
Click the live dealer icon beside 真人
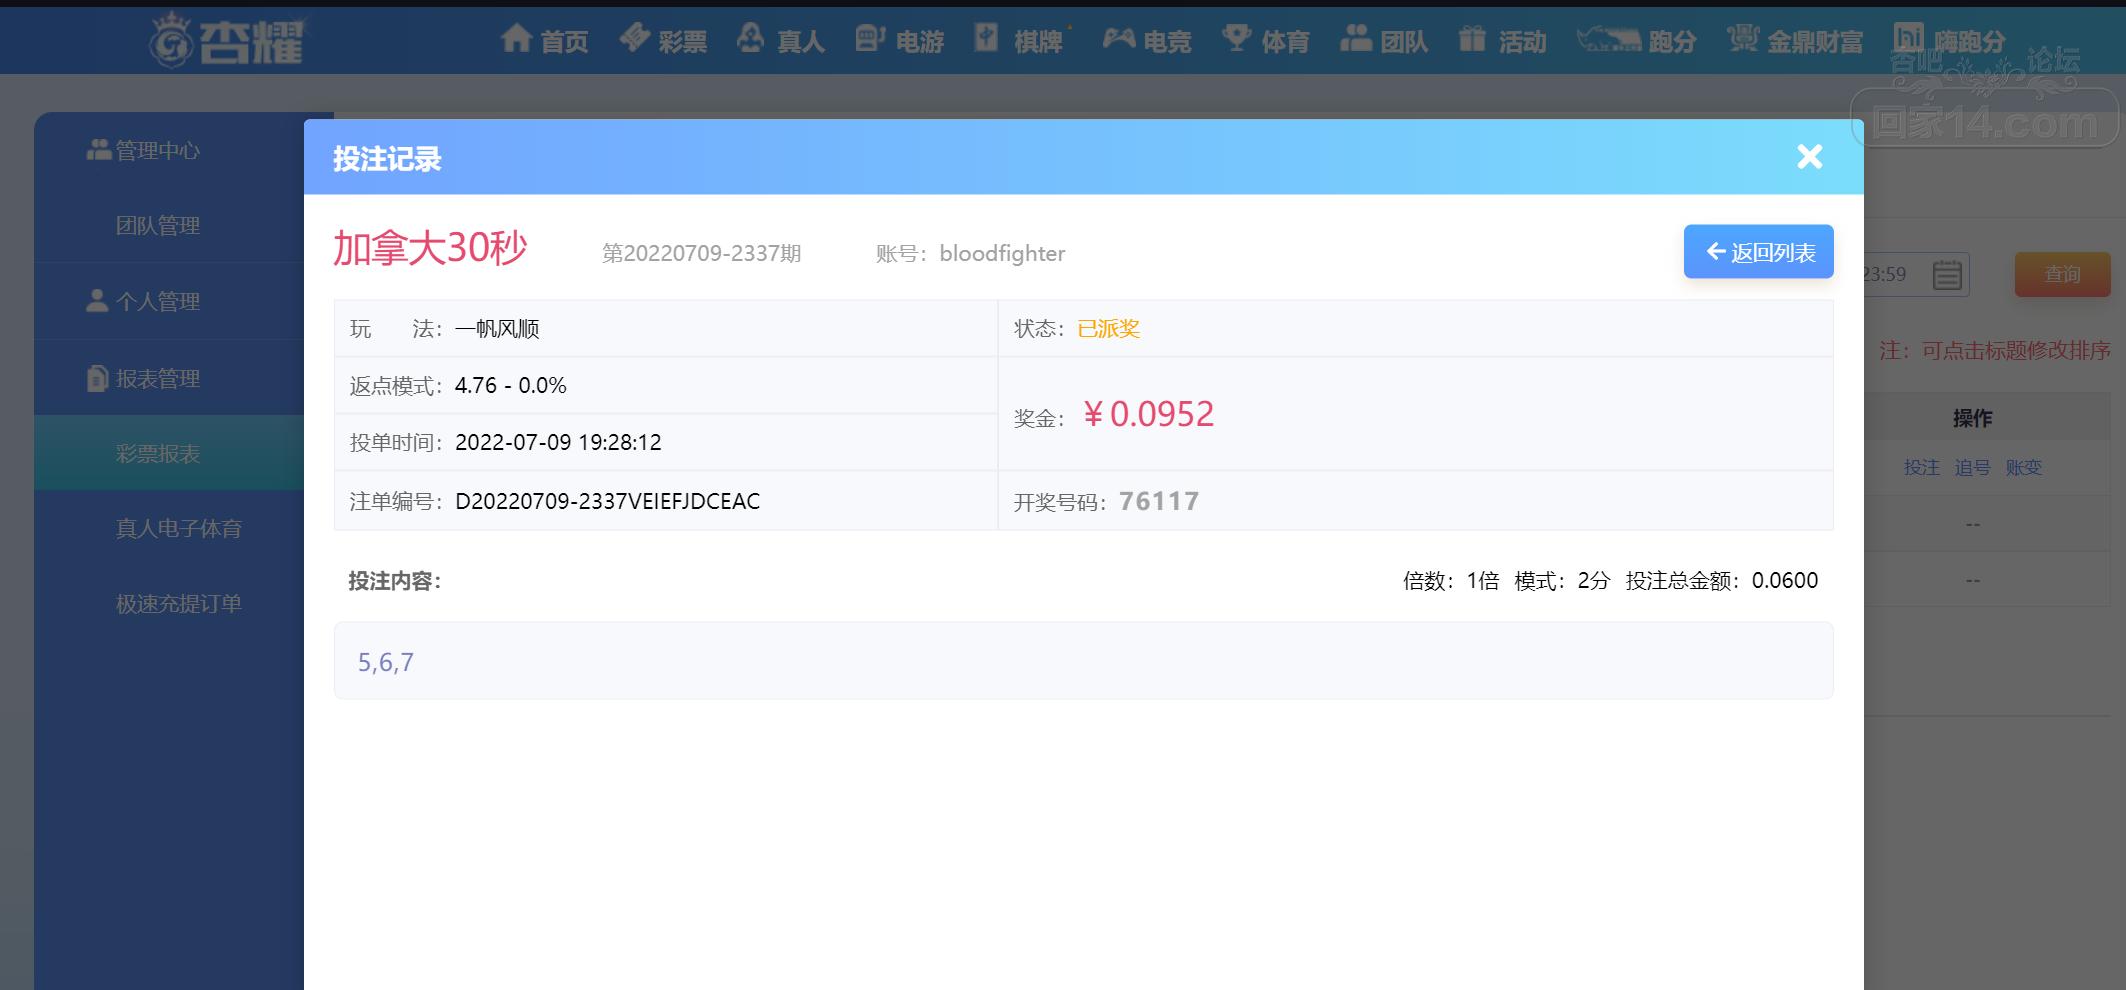(751, 39)
